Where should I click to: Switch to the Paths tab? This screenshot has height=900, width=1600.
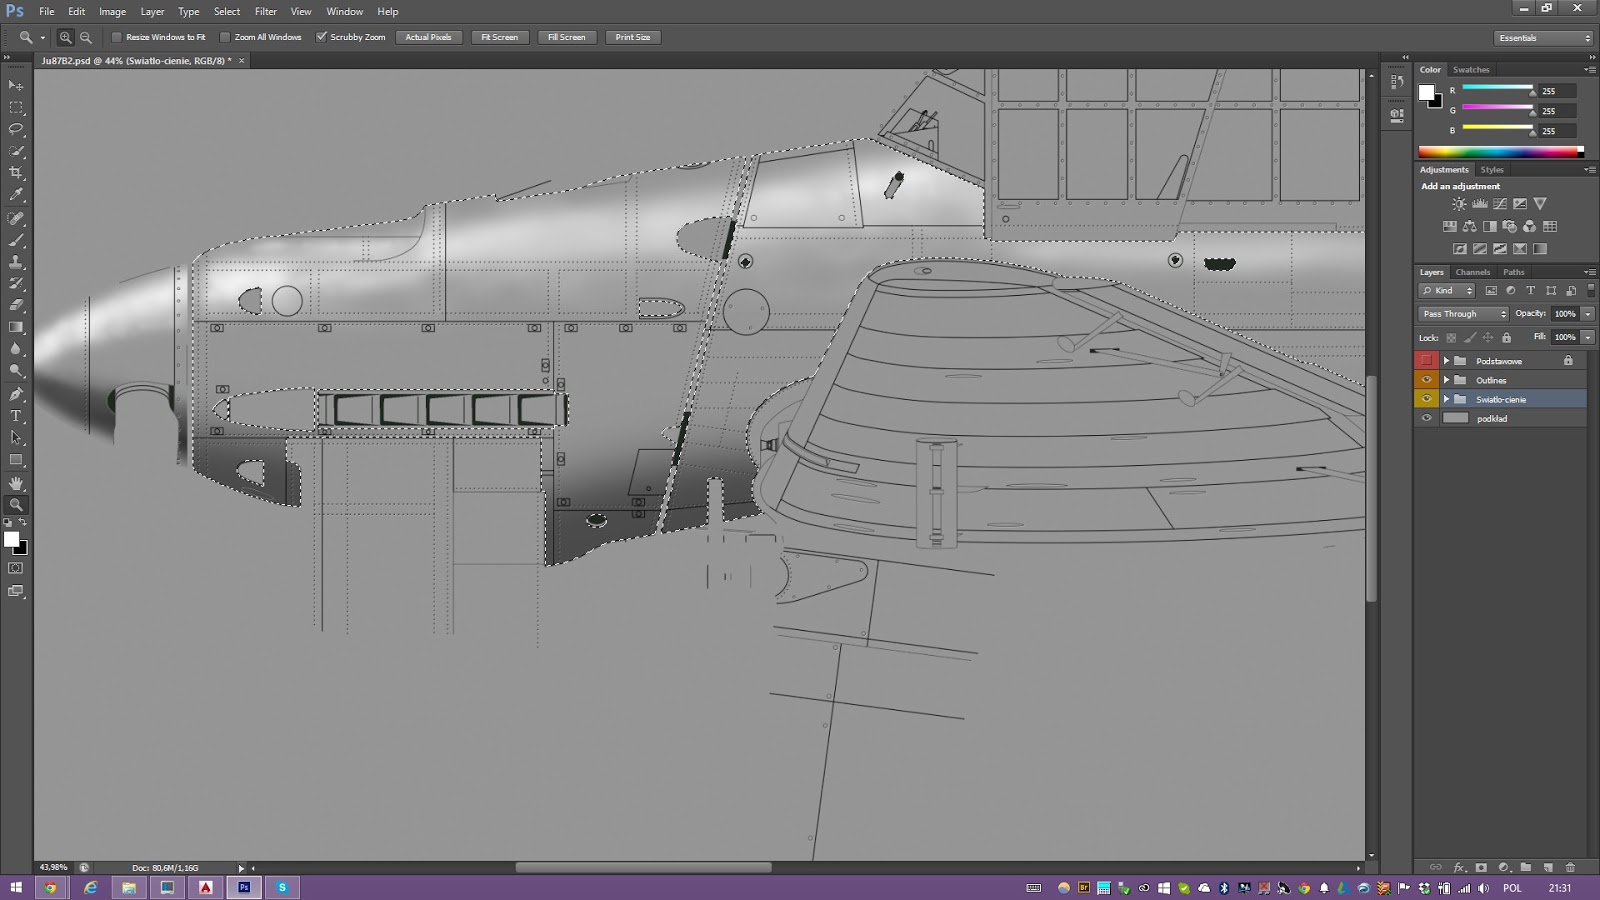pyautogui.click(x=1514, y=272)
